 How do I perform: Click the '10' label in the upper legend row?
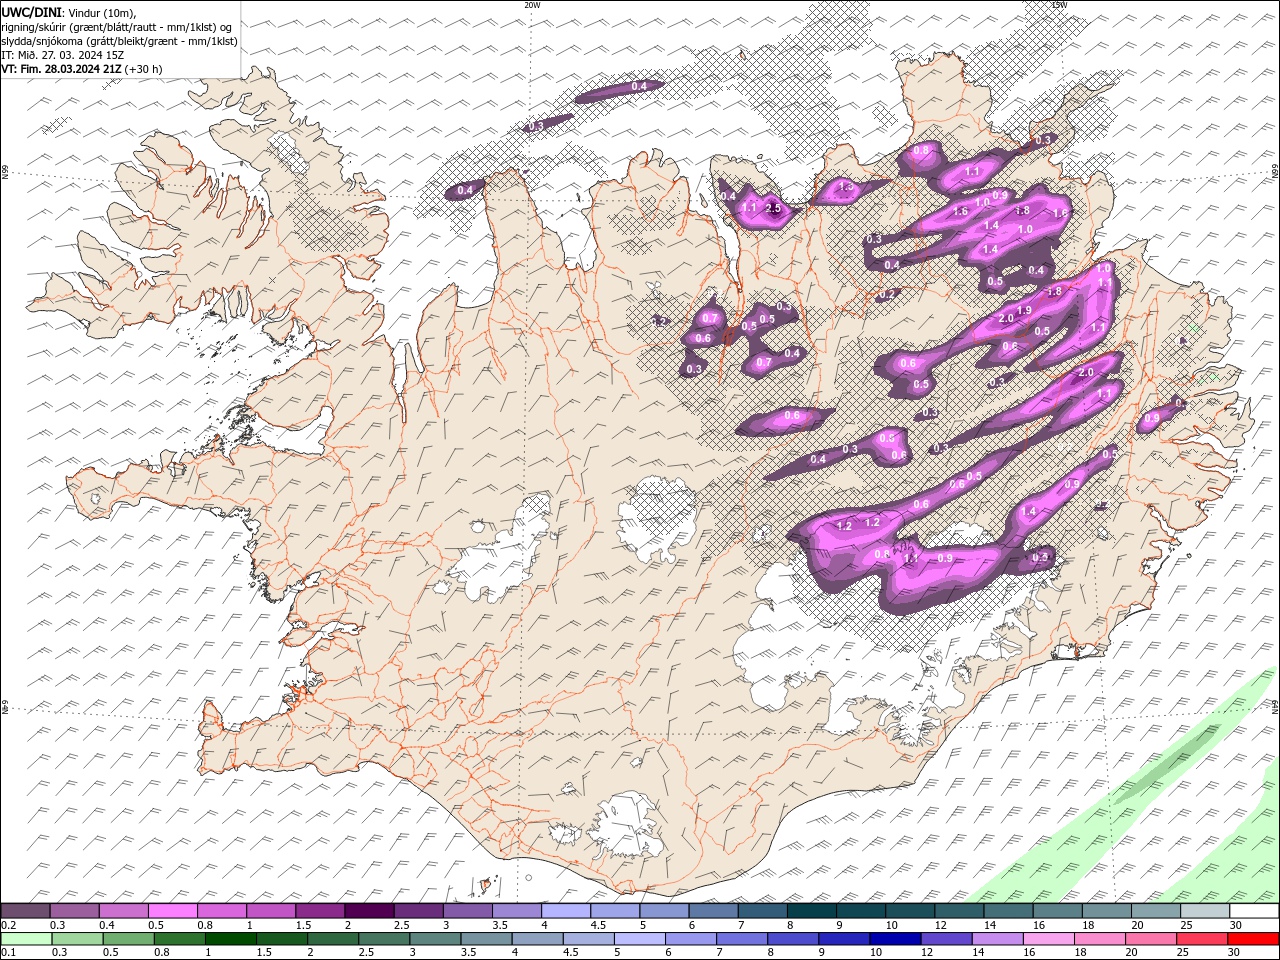891,925
